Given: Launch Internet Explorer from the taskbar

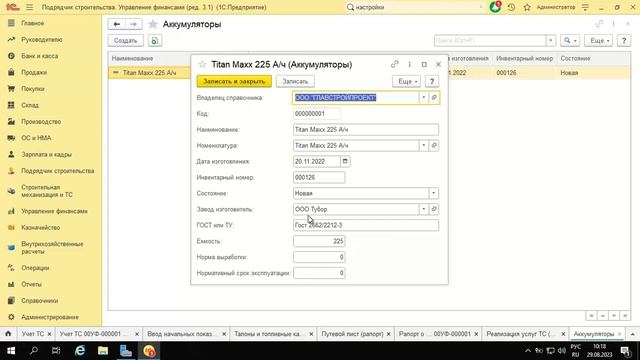Looking at the screenshot, I should pos(80,351).
